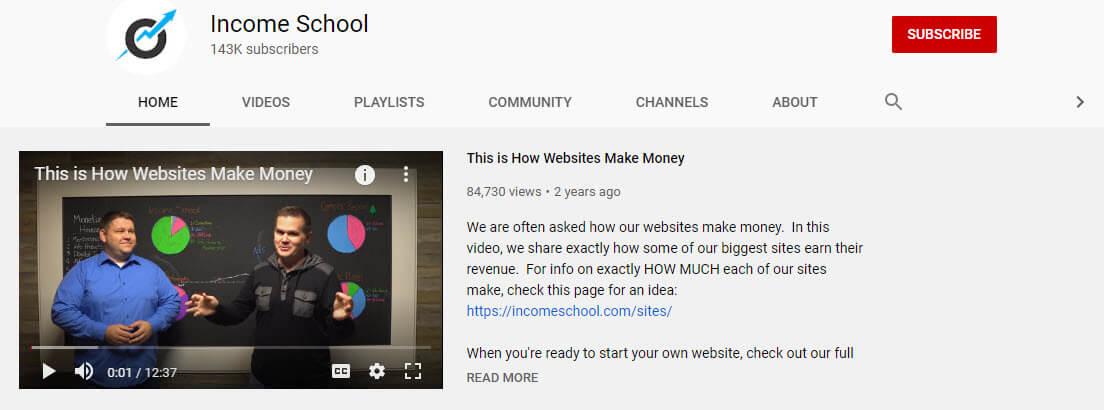Switch to the VIDEOS tab

pyautogui.click(x=266, y=102)
